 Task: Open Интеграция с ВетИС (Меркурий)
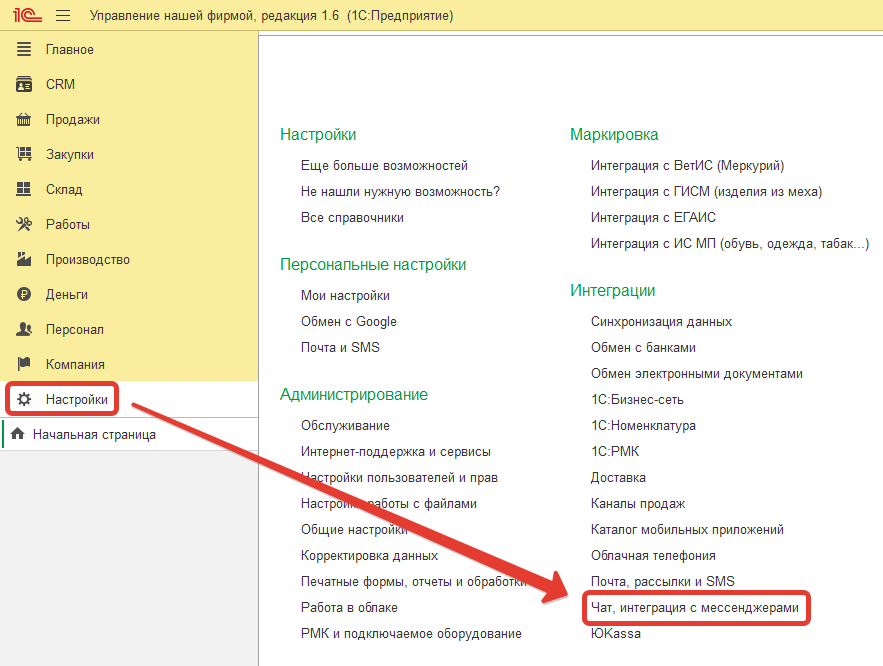click(687, 166)
